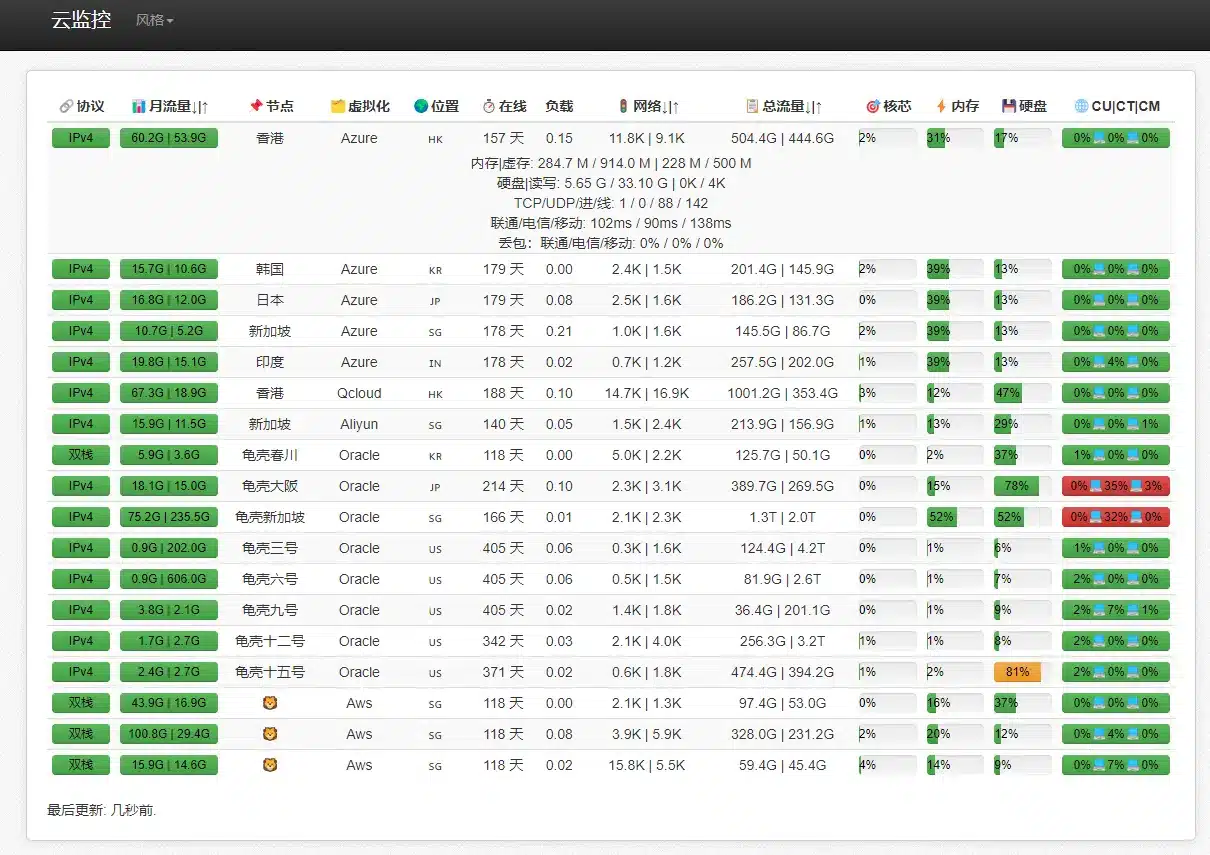Click the 云监控 brand link

(x=81, y=20)
